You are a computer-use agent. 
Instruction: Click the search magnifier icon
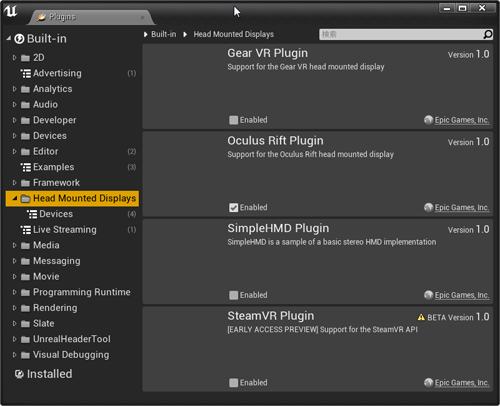[x=488, y=34]
